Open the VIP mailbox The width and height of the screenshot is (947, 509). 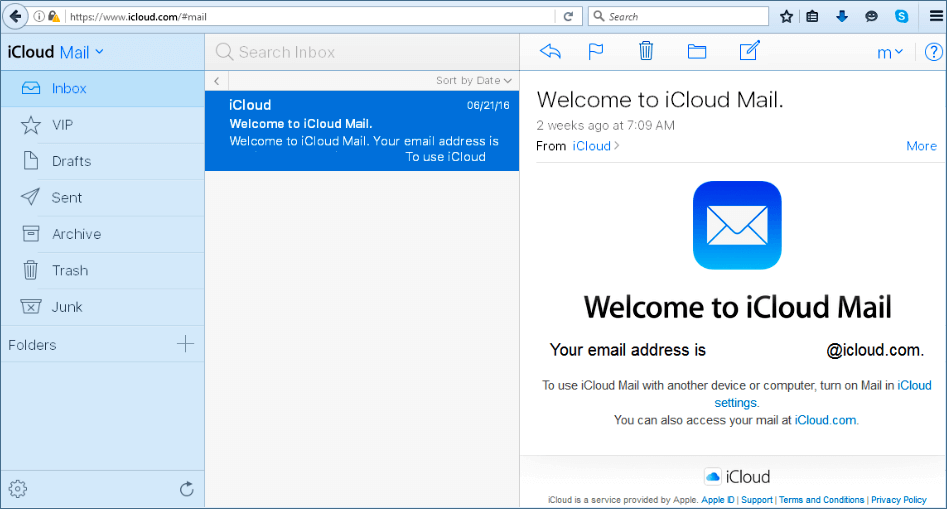coord(103,125)
